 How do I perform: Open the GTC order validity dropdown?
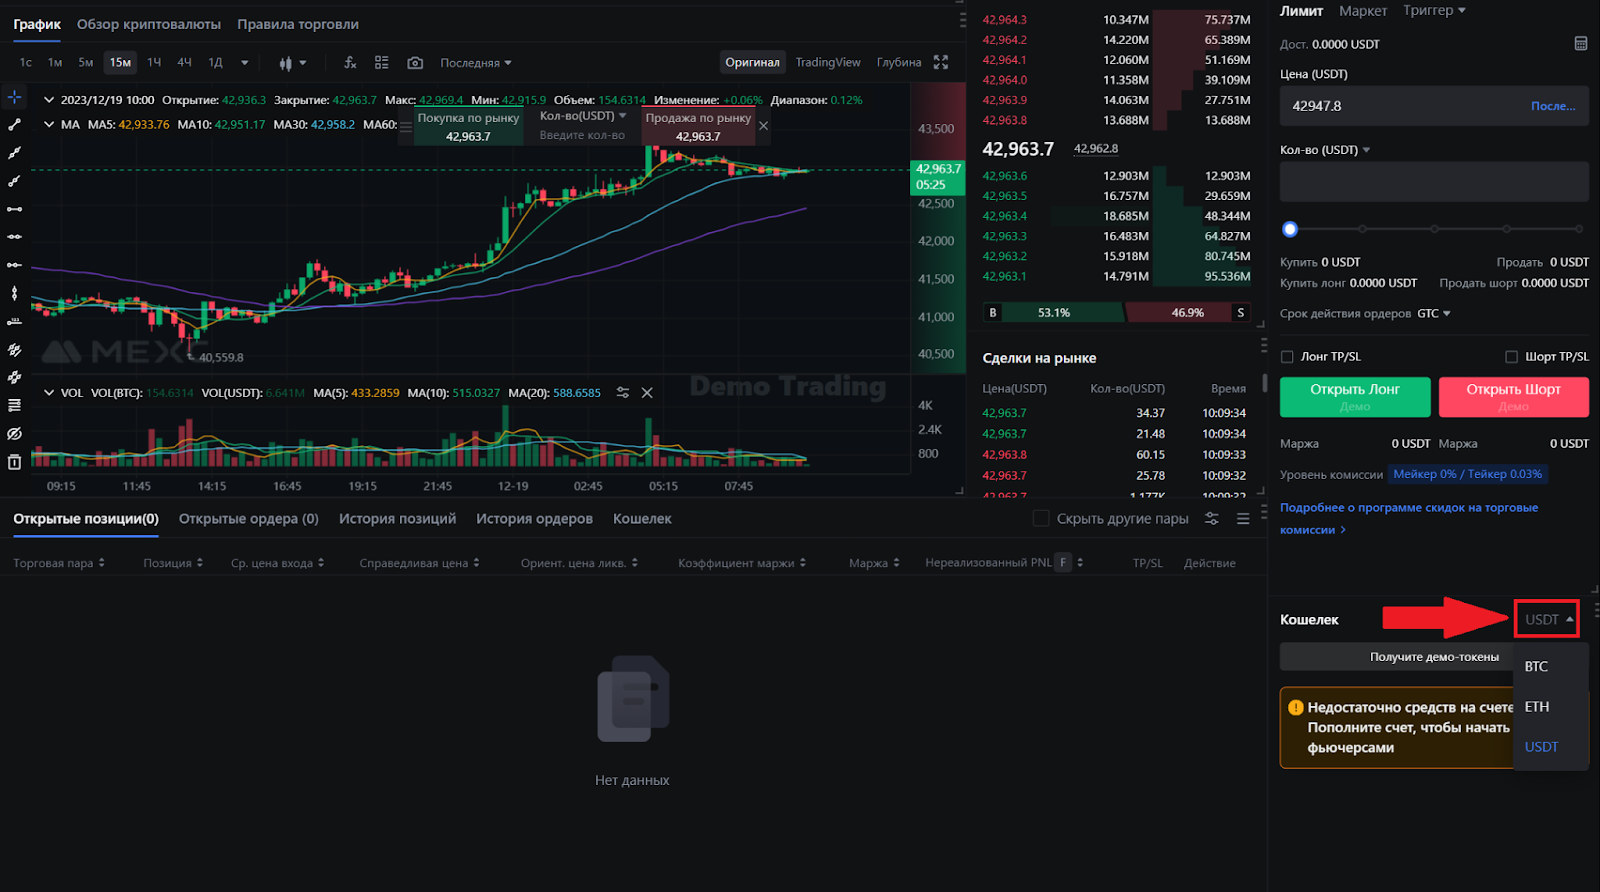pyautogui.click(x=1434, y=313)
